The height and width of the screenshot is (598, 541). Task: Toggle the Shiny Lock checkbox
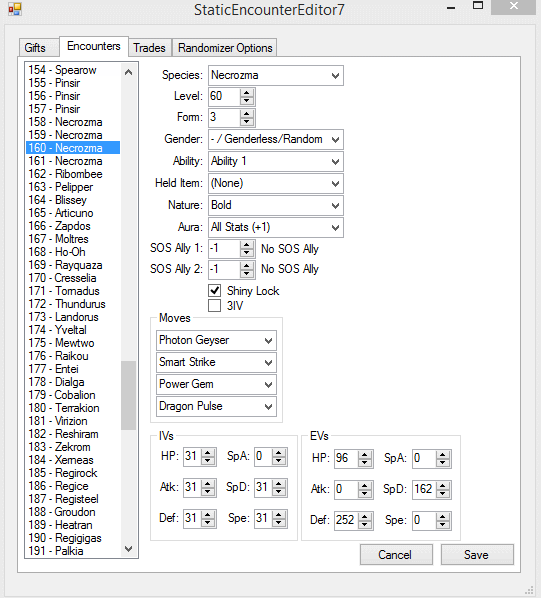coord(215,291)
